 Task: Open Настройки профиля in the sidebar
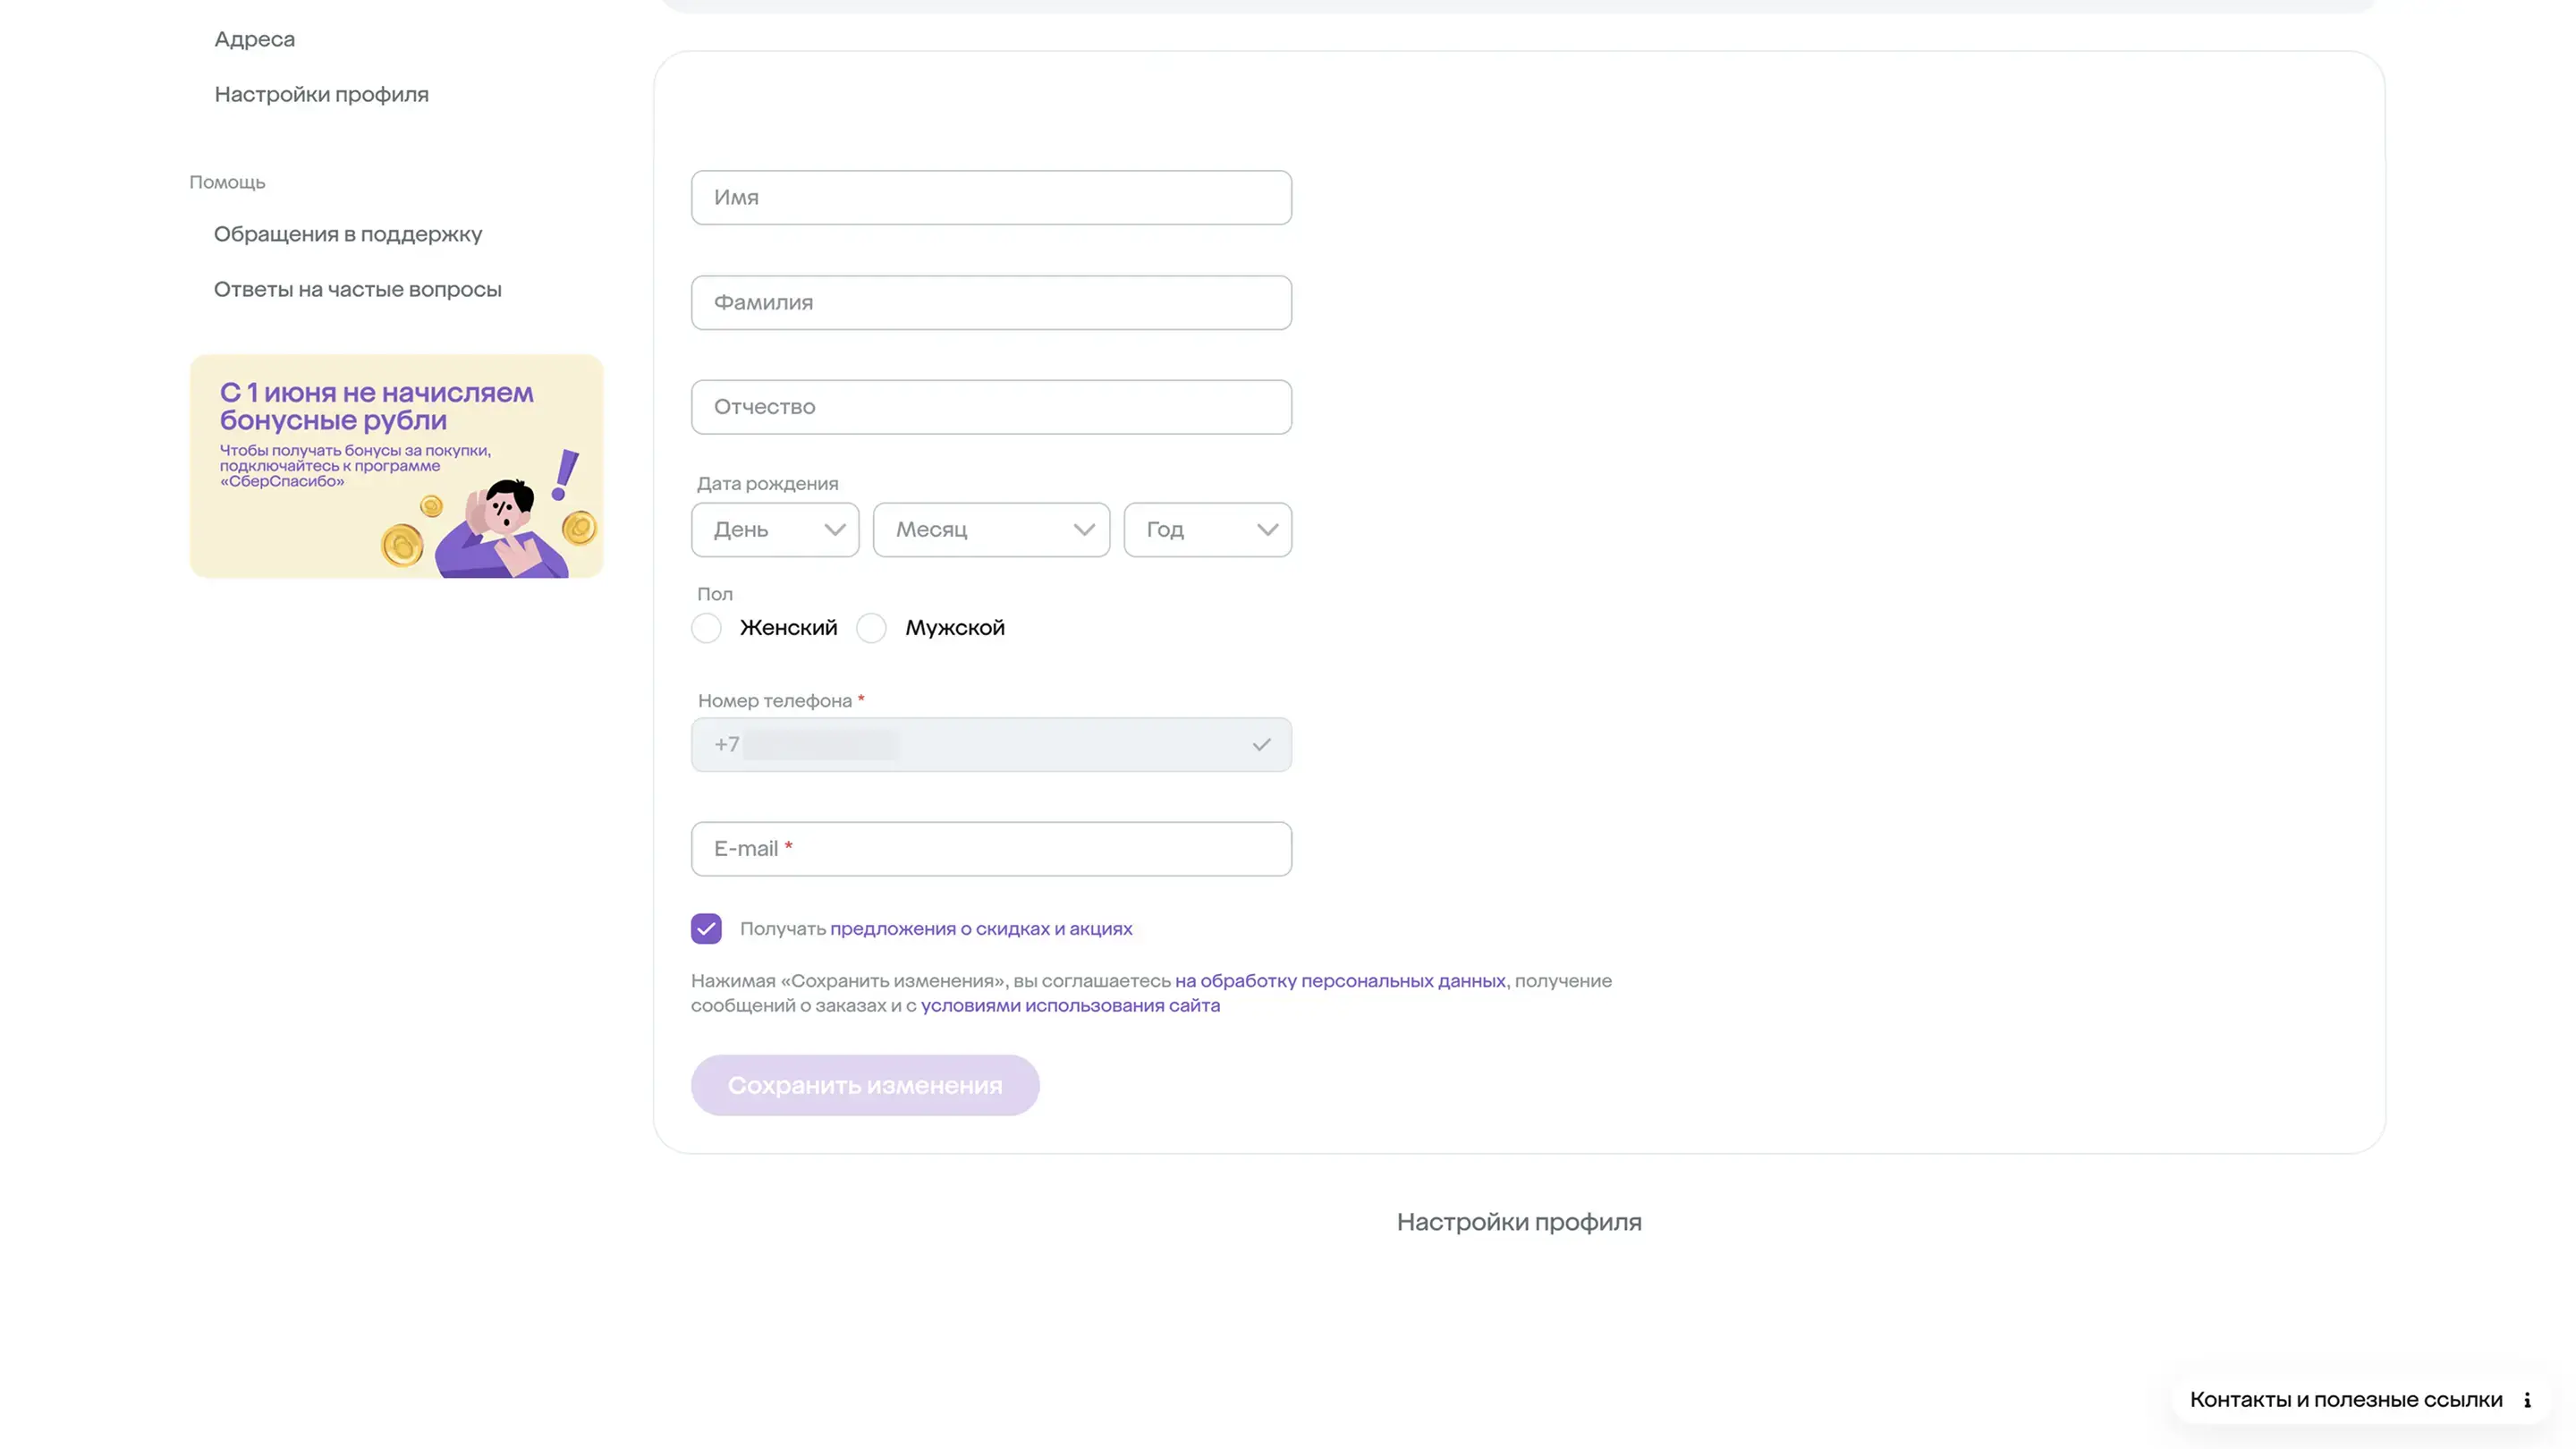point(321,94)
